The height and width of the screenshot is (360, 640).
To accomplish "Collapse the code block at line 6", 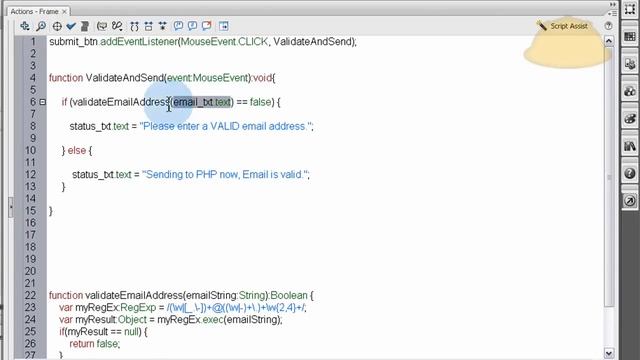I will [x=42, y=102].
